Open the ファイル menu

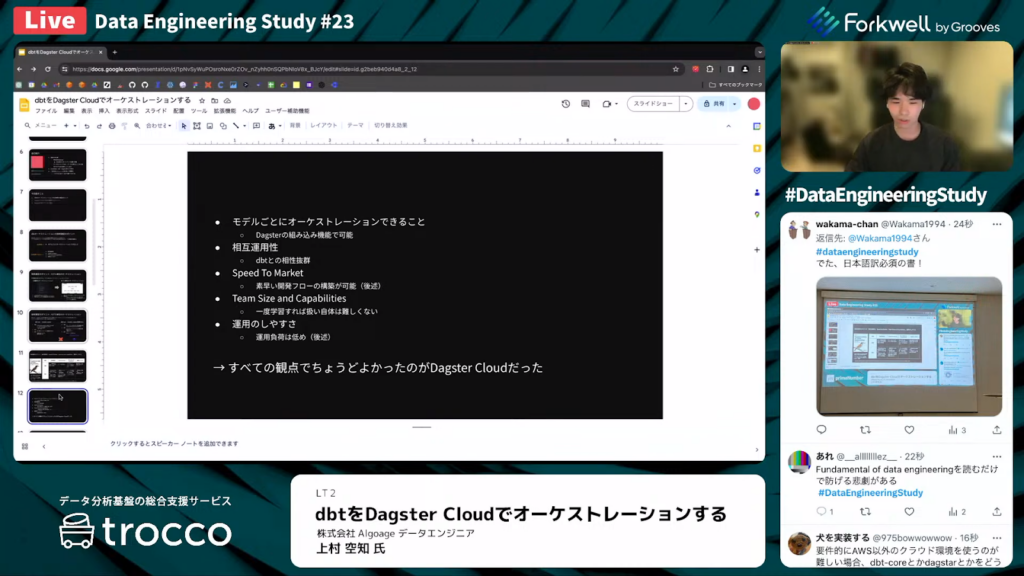coord(46,111)
